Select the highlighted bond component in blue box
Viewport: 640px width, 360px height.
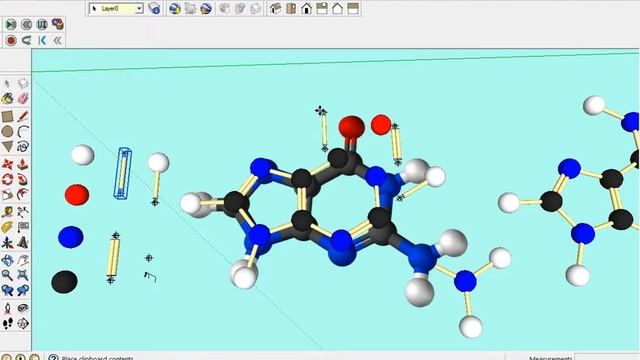123,173
